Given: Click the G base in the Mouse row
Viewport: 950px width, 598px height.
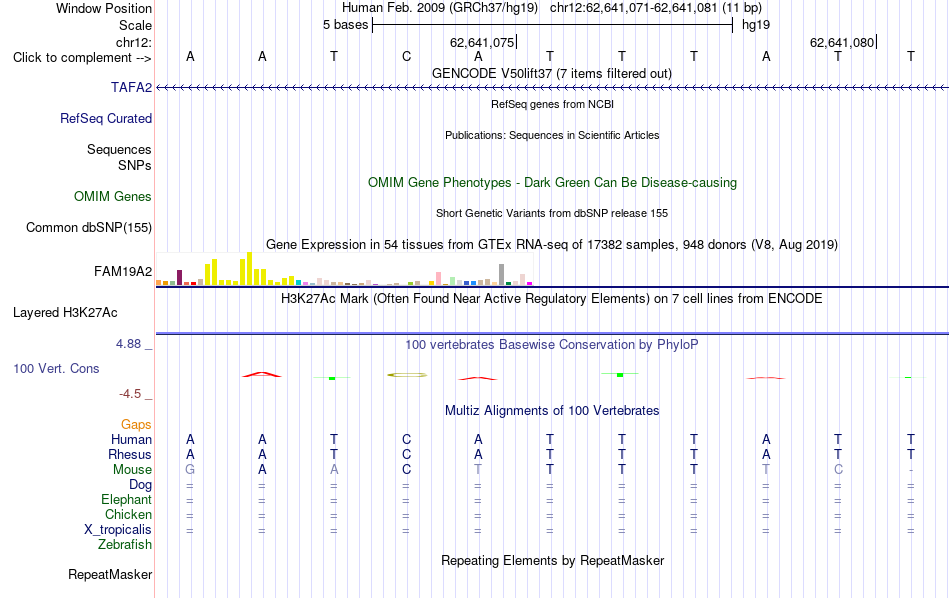Looking at the screenshot, I should click(190, 470).
